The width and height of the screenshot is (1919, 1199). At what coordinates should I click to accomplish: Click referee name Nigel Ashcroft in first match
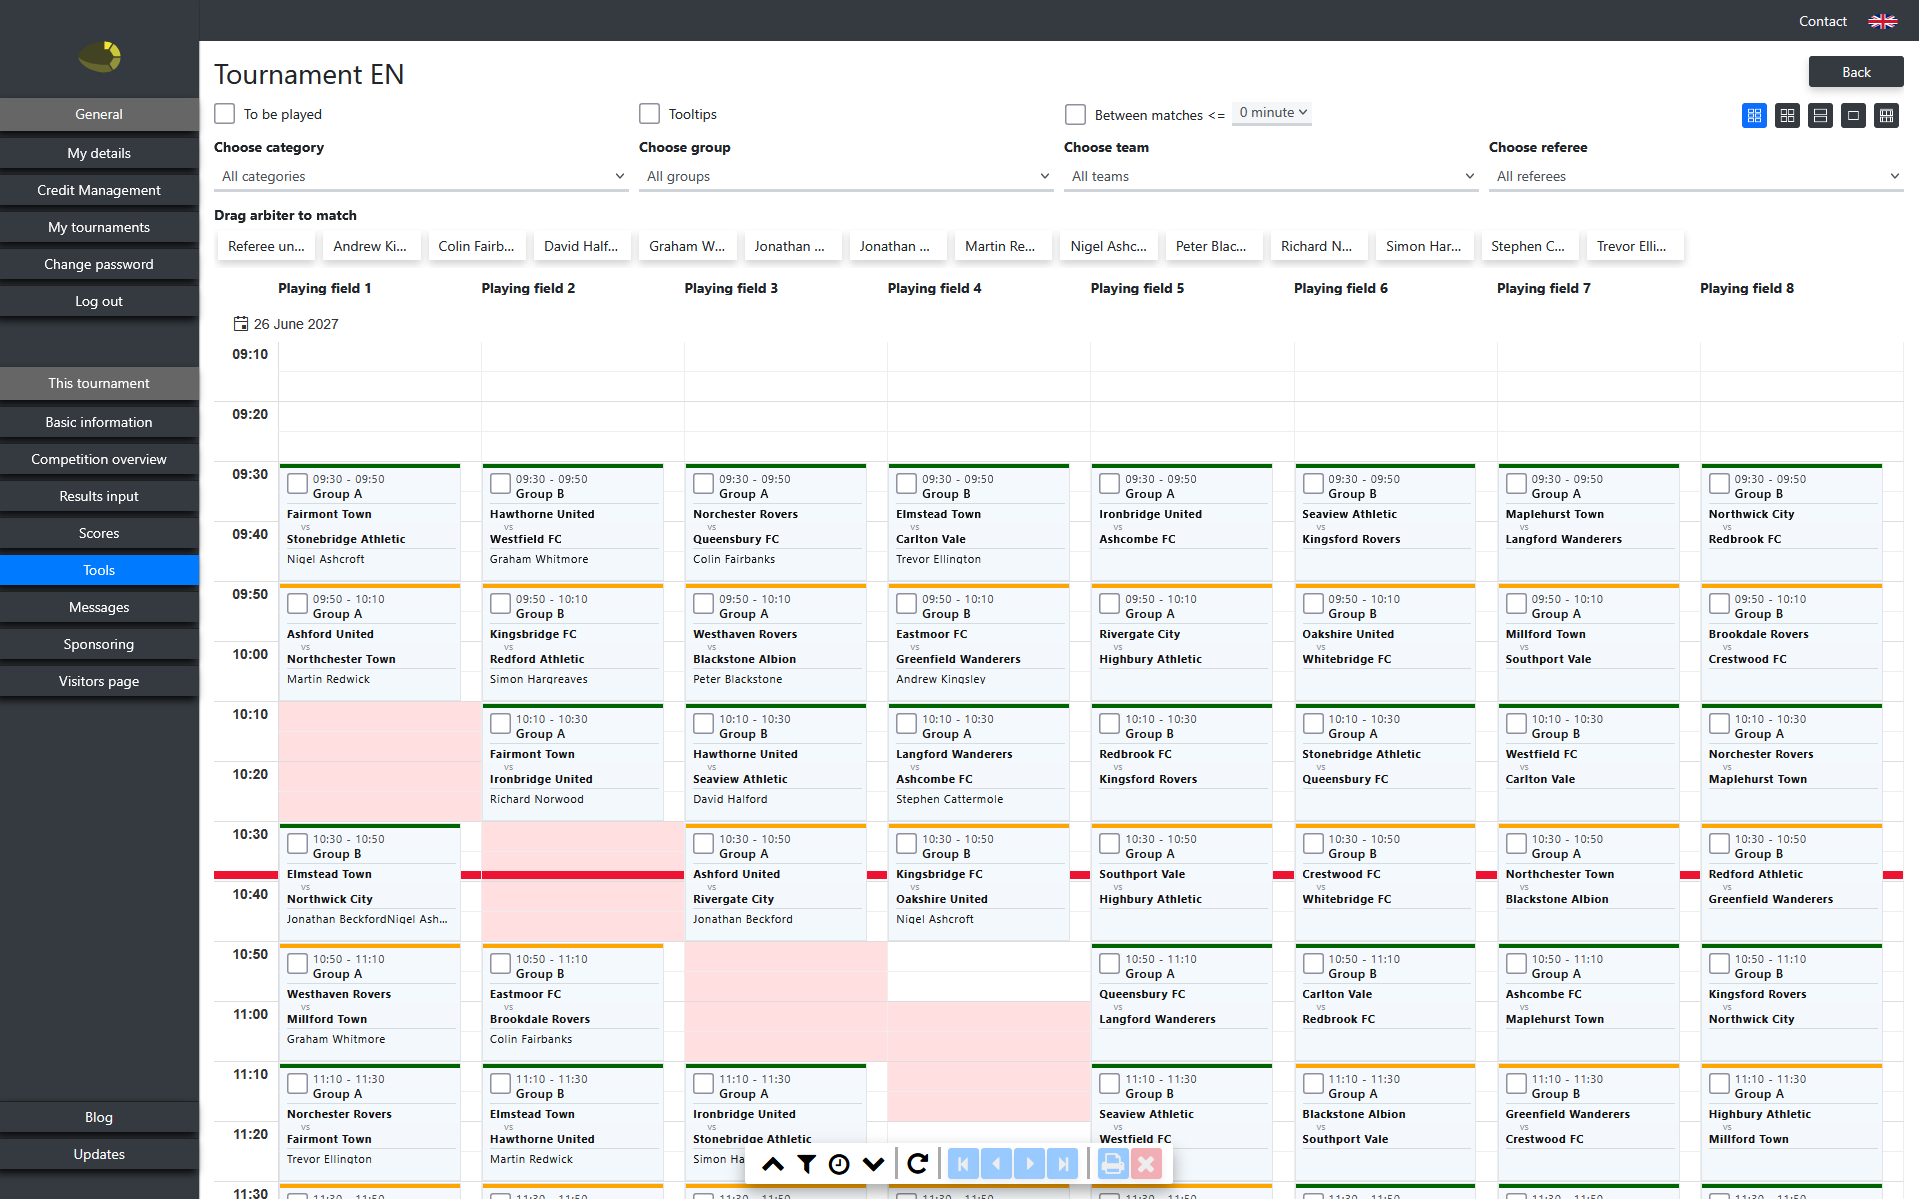coord(326,559)
